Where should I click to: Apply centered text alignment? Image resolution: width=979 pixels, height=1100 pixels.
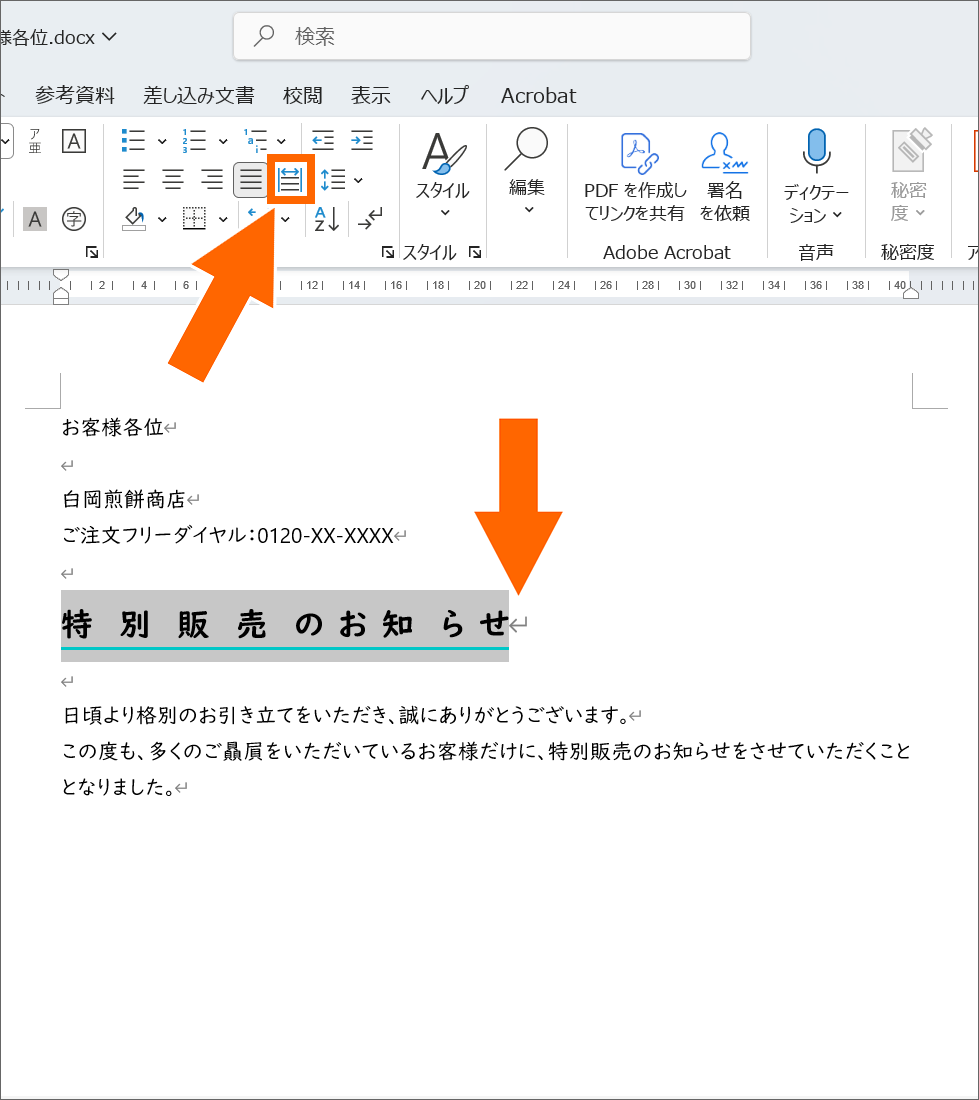point(172,180)
